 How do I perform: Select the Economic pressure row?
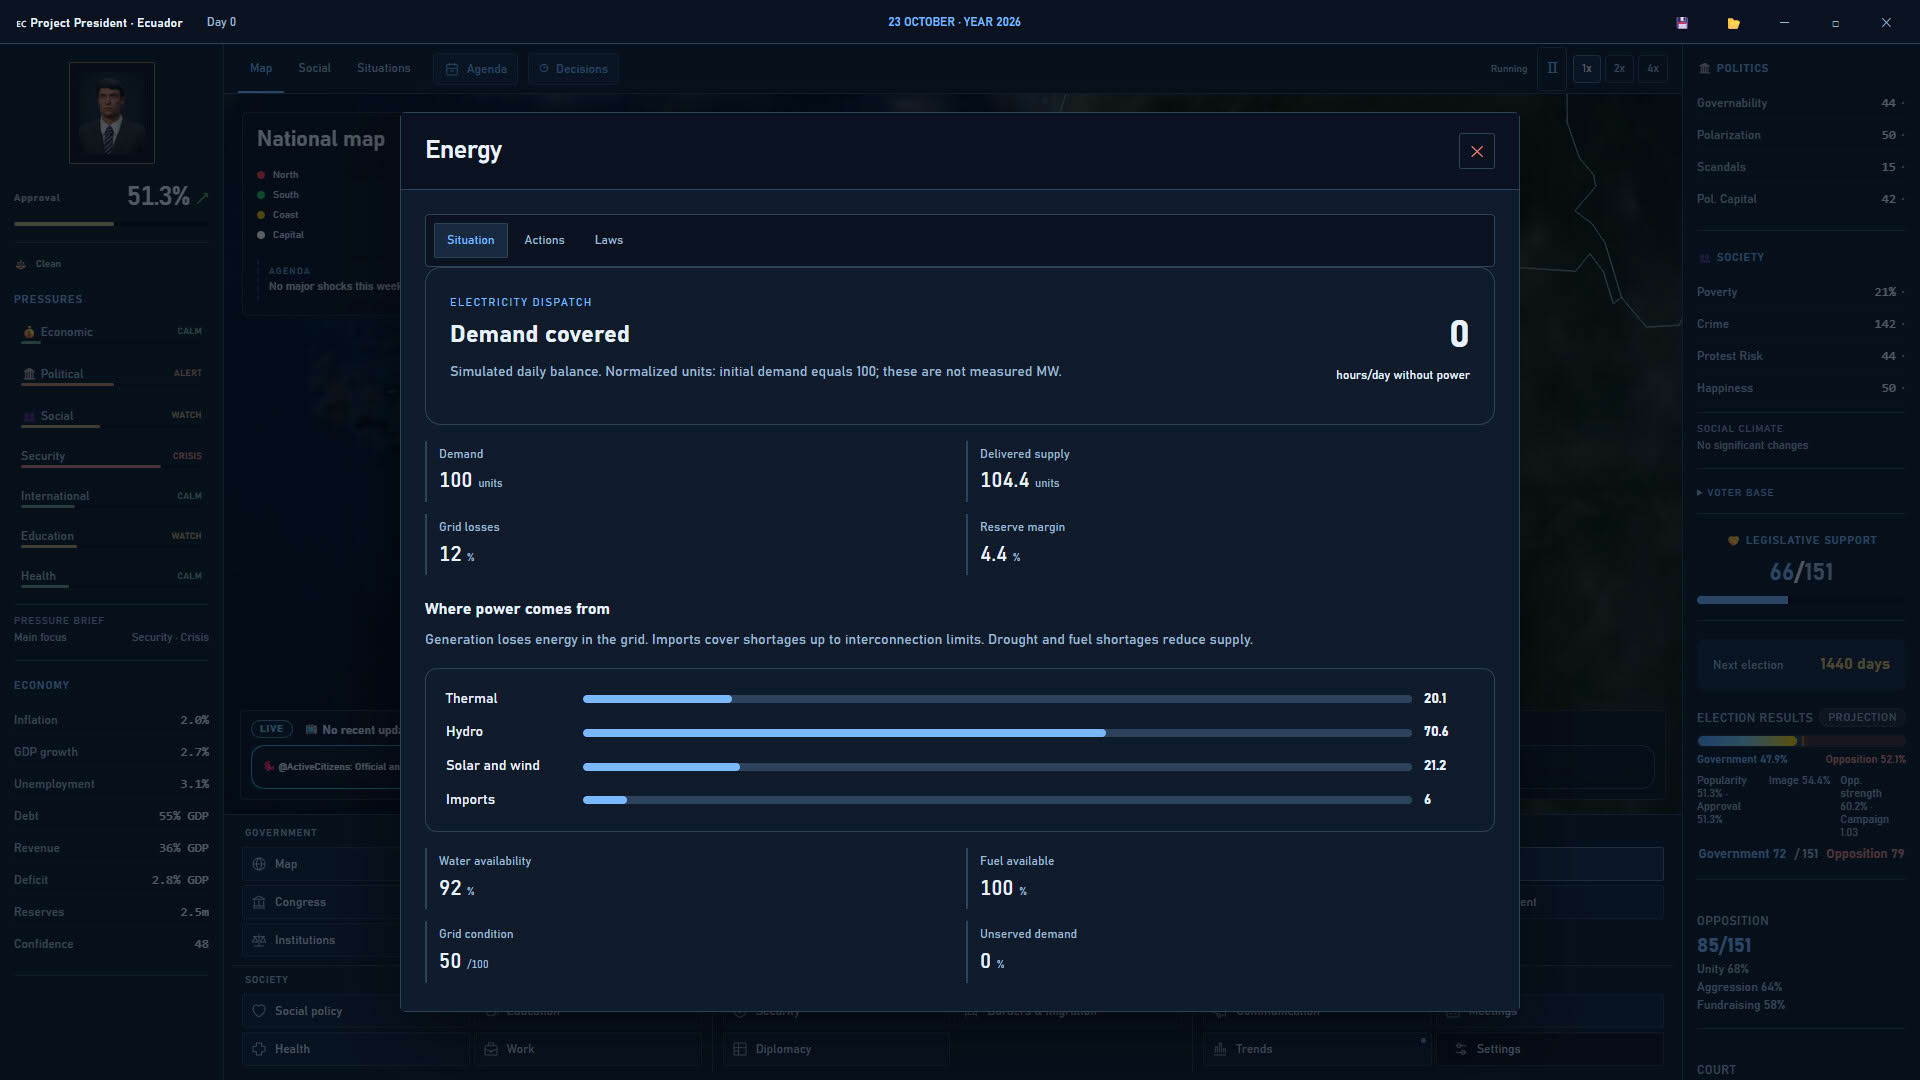pyautogui.click(x=111, y=332)
